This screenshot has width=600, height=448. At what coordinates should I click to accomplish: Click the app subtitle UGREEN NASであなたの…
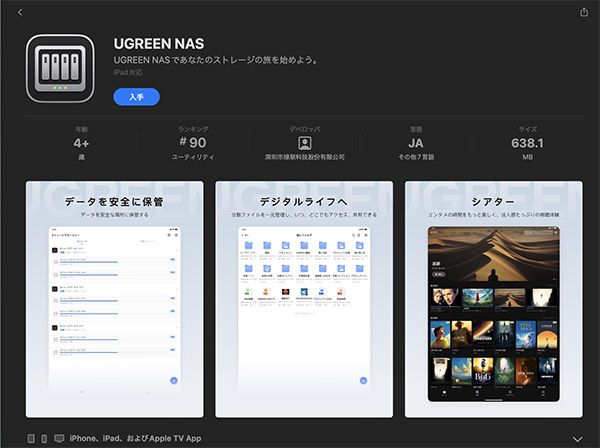pyautogui.click(x=216, y=60)
